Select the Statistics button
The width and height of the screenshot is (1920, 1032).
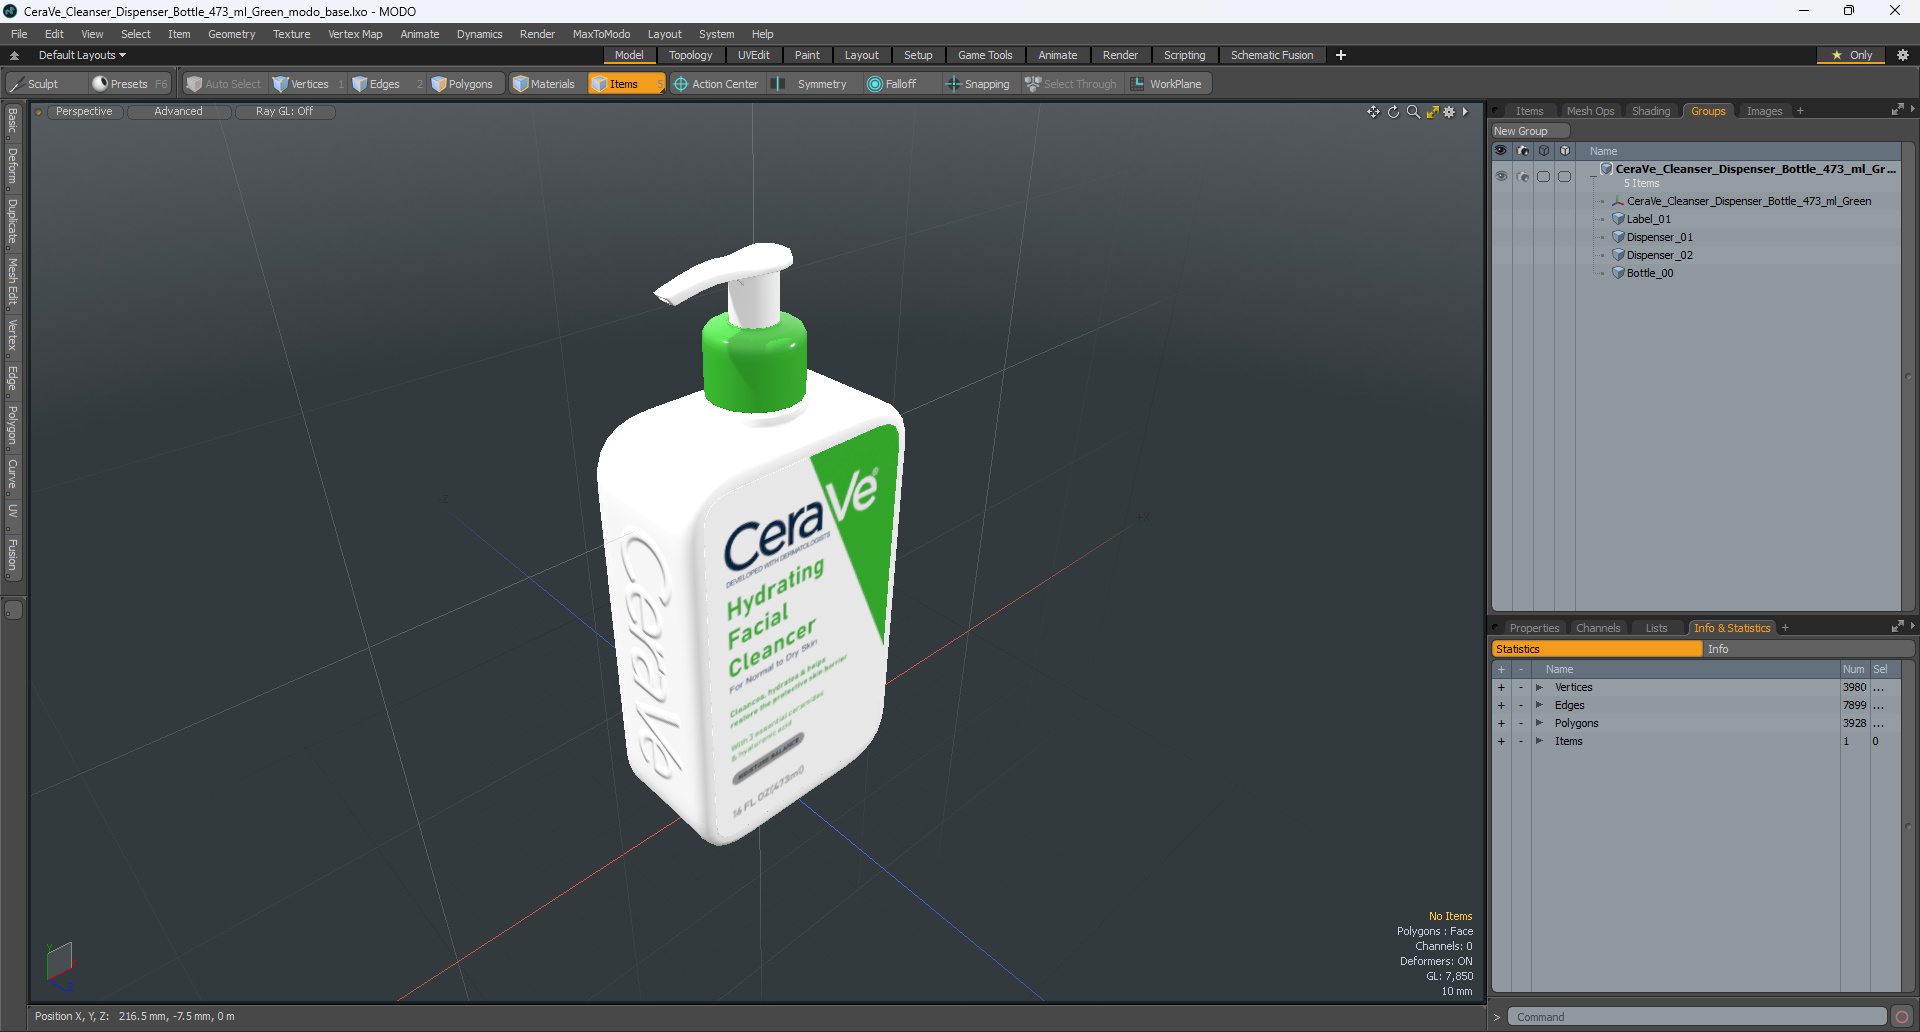[1597, 649]
